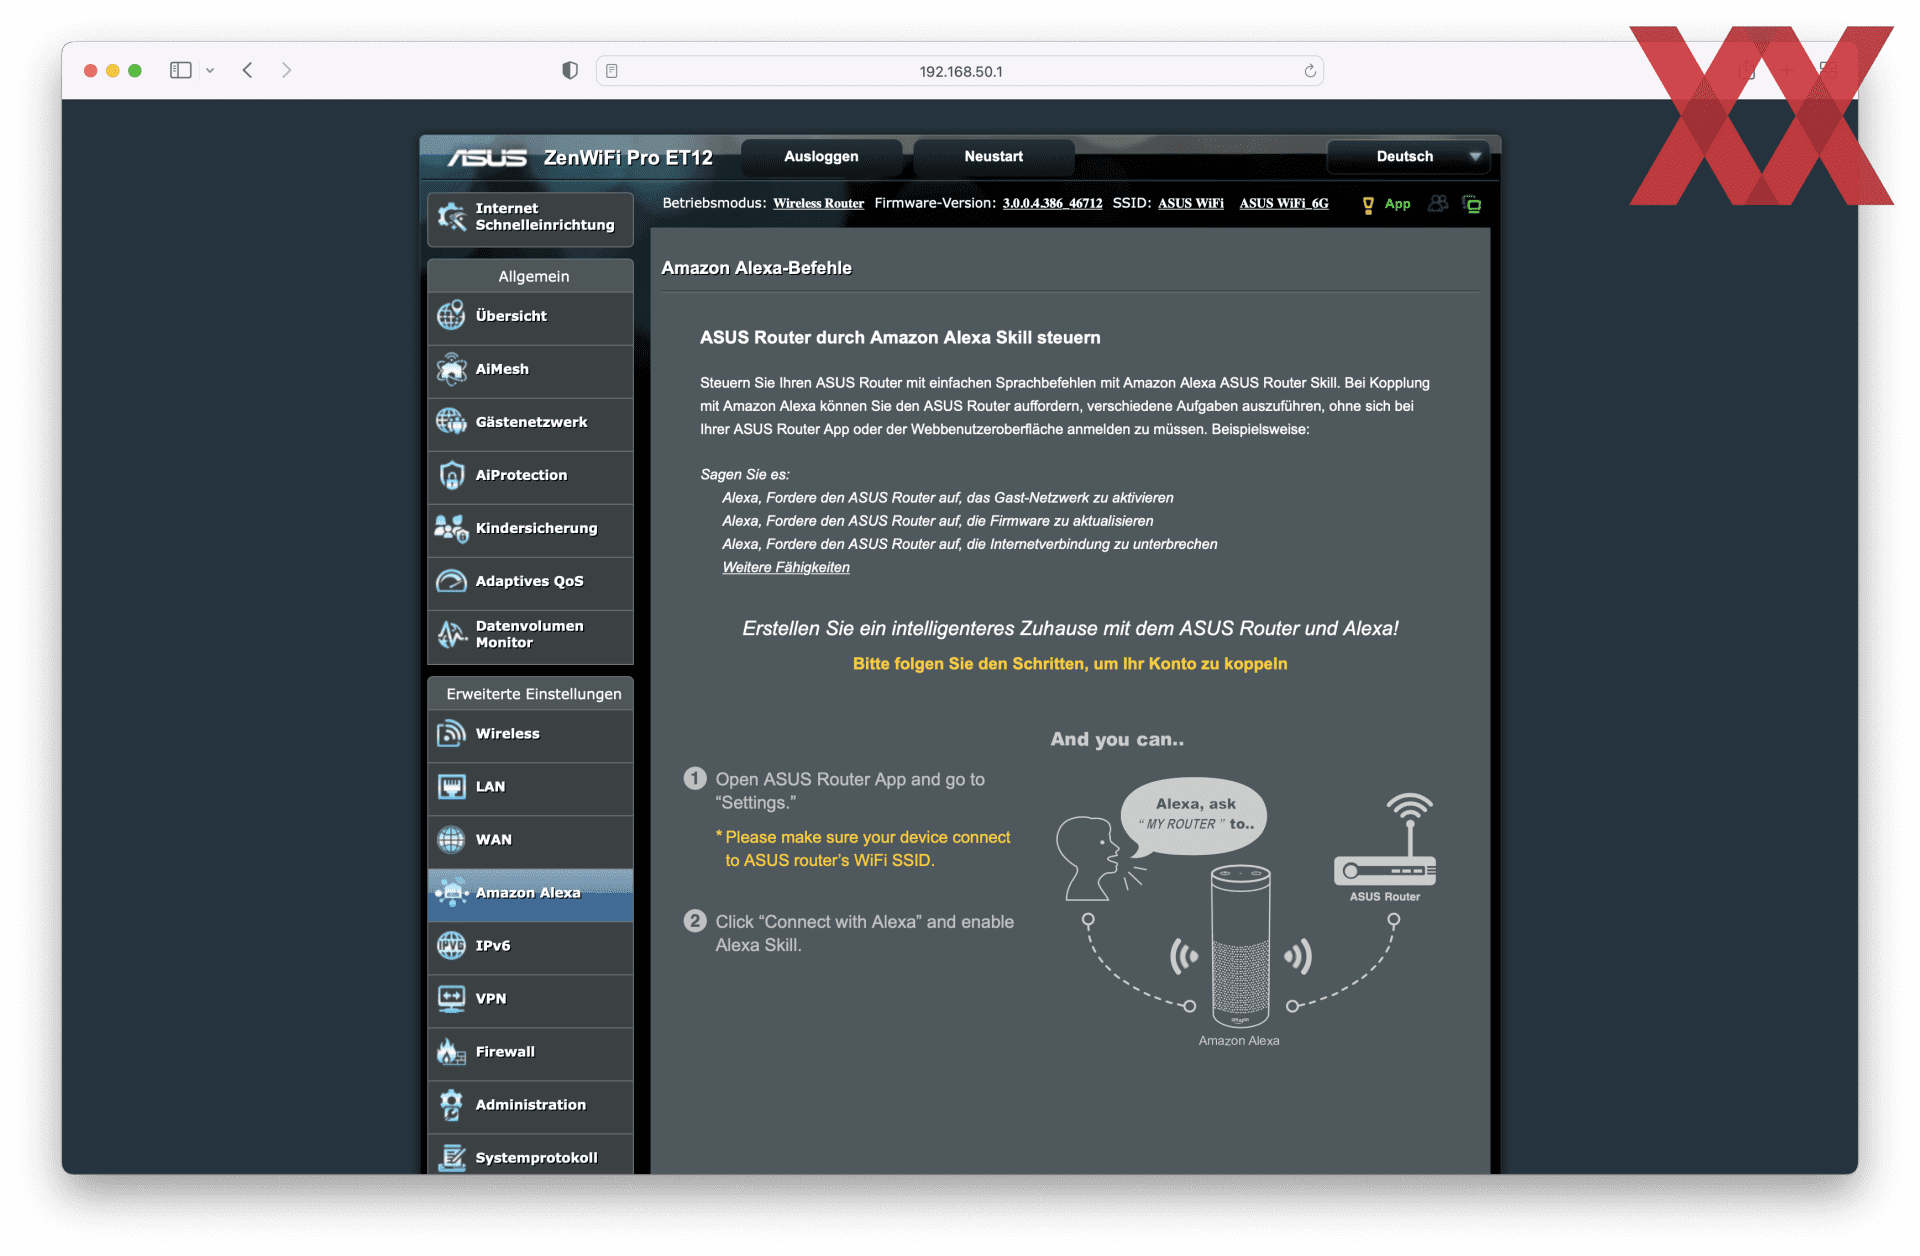
Task: Open the ASUS WiFi_6G SSID link
Action: tap(1284, 204)
